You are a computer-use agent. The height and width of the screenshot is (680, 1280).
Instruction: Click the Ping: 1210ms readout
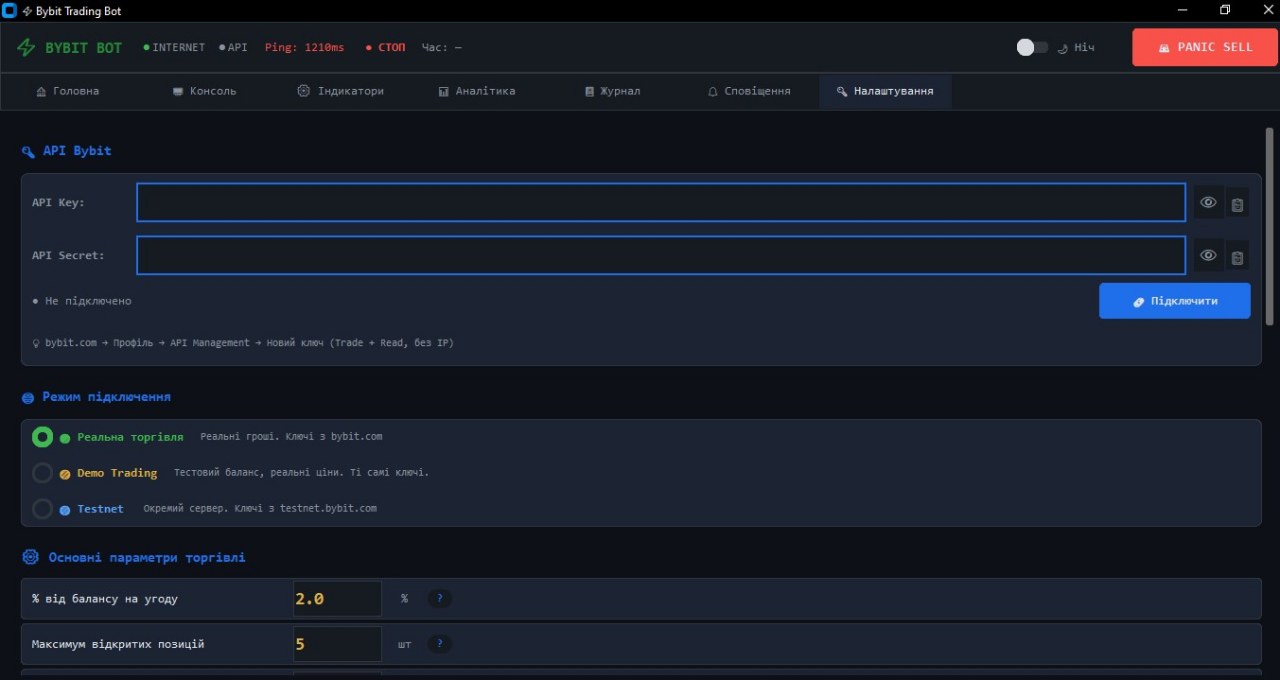(x=304, y=47)
